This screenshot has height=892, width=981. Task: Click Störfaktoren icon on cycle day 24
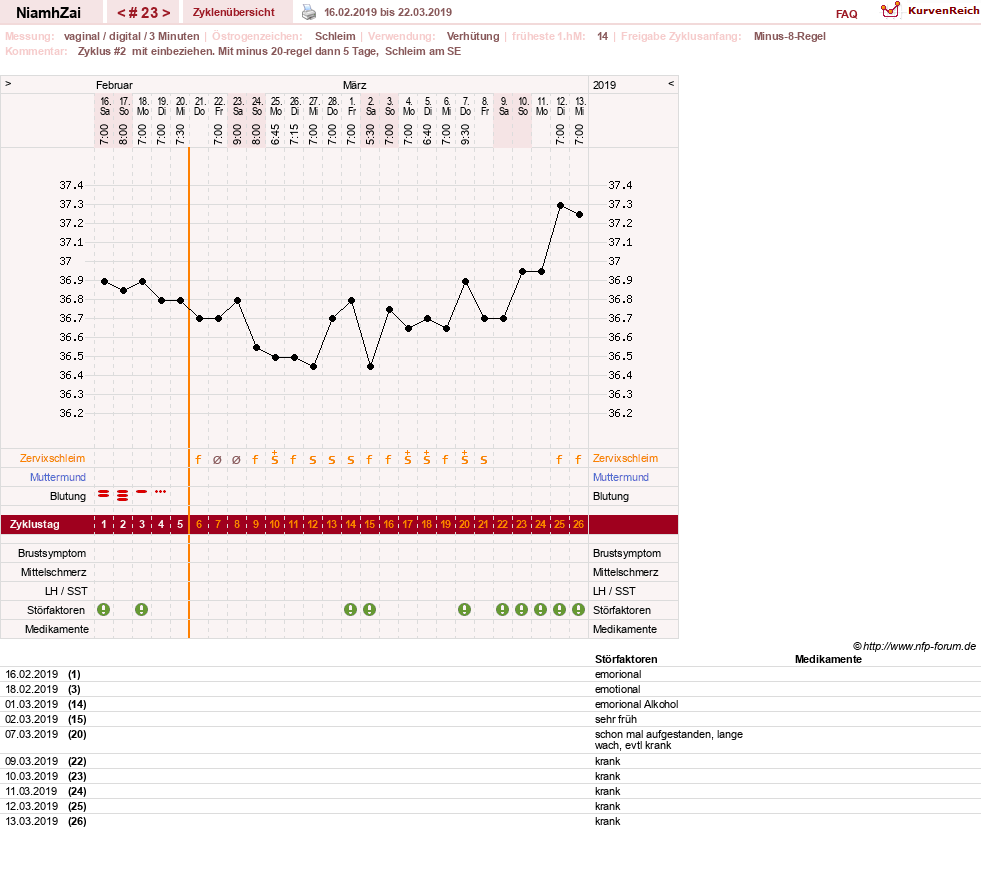point(541,609)
